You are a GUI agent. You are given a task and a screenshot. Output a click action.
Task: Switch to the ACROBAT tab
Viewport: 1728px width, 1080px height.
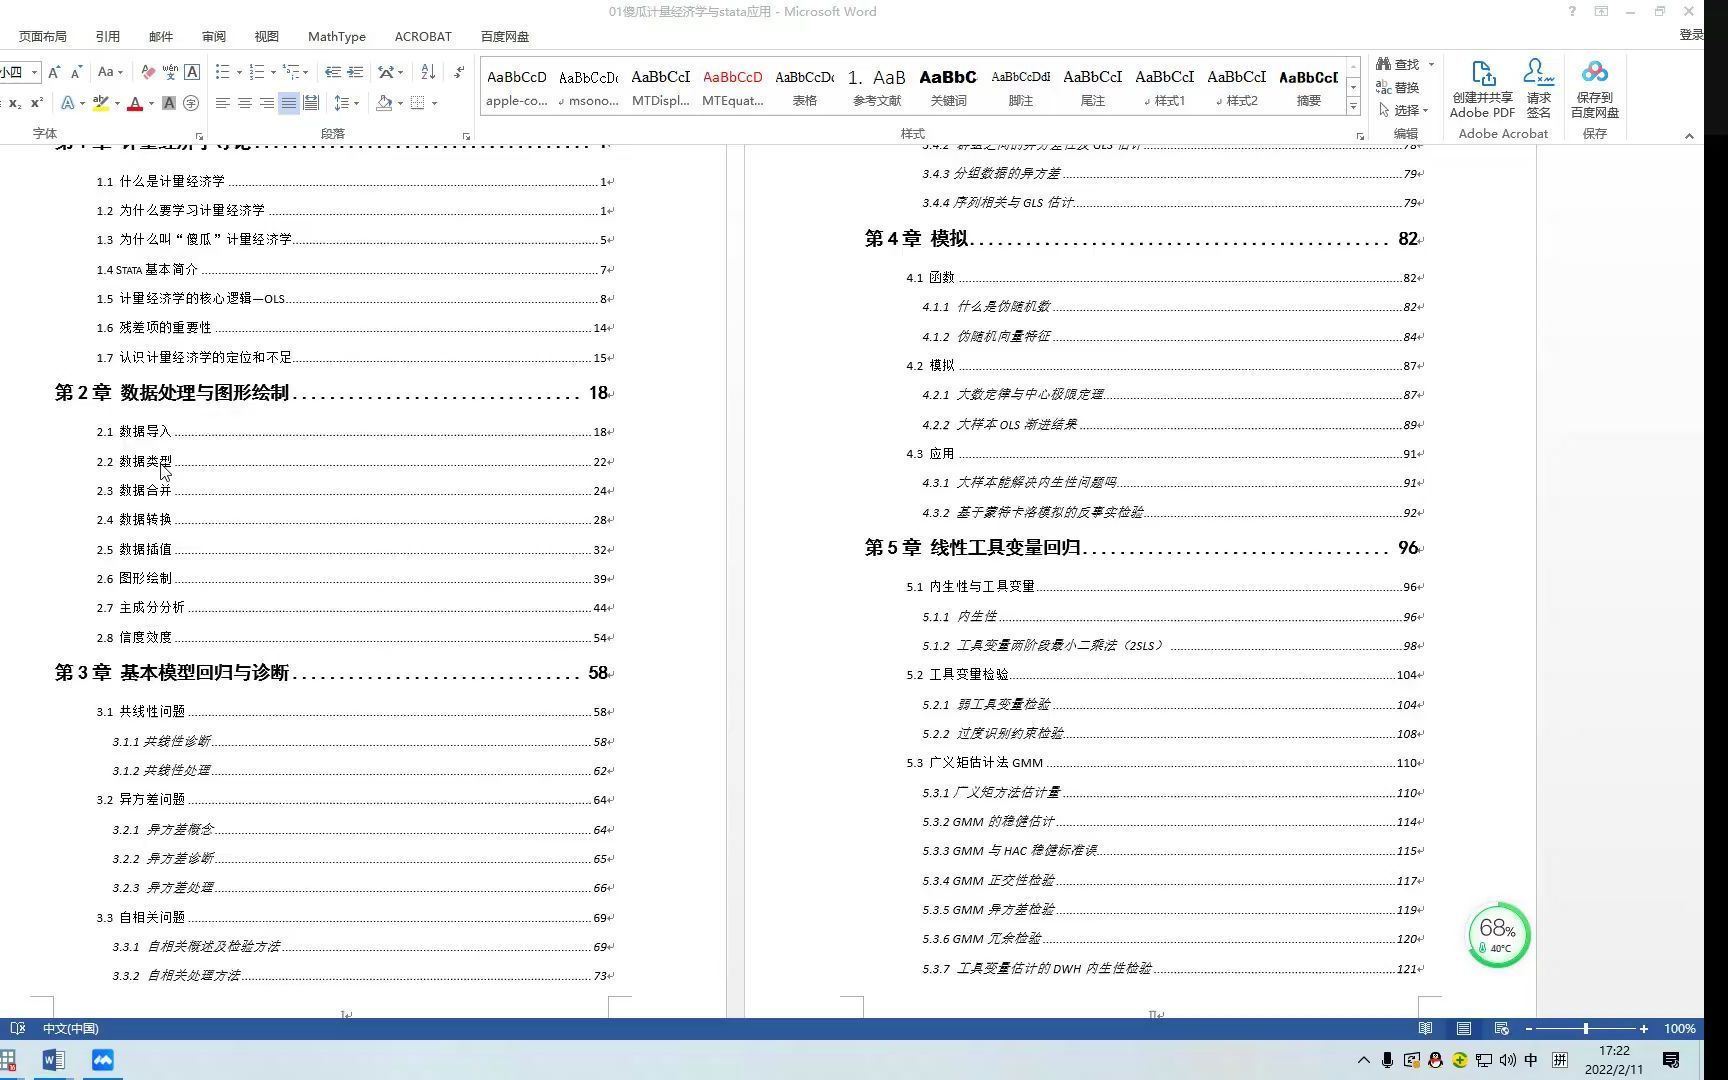423,36
